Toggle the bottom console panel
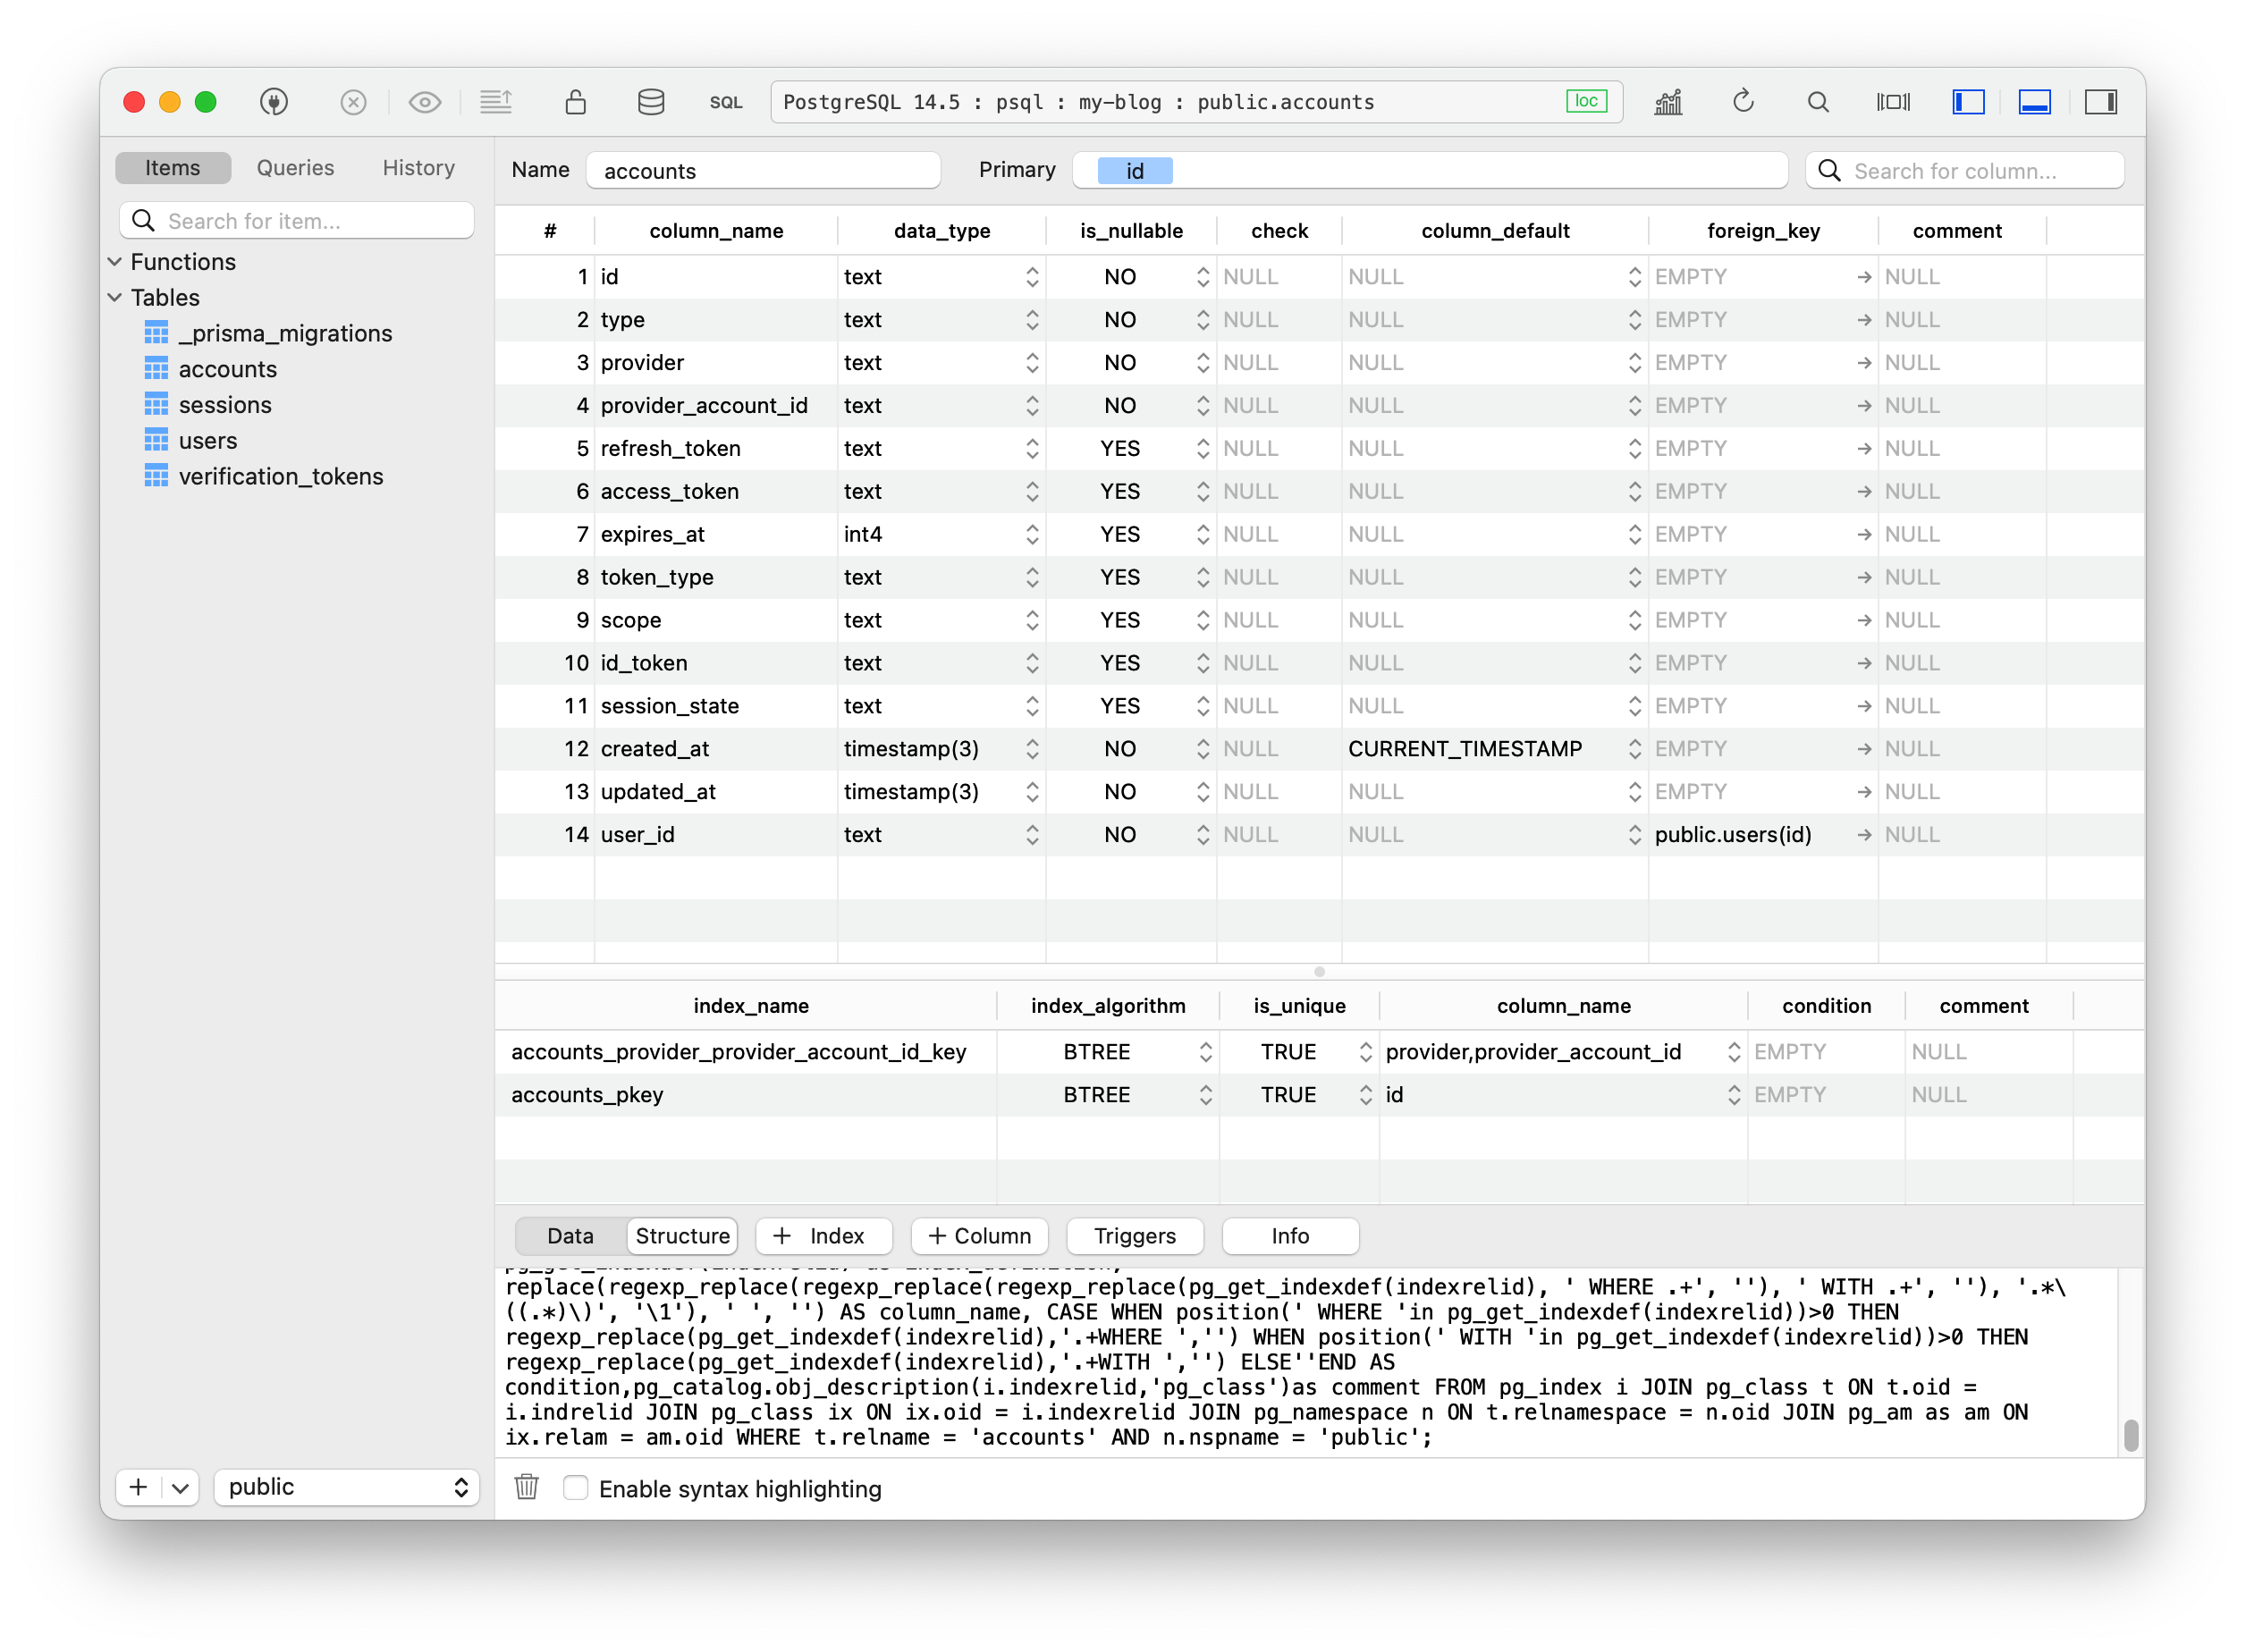 2034,102
